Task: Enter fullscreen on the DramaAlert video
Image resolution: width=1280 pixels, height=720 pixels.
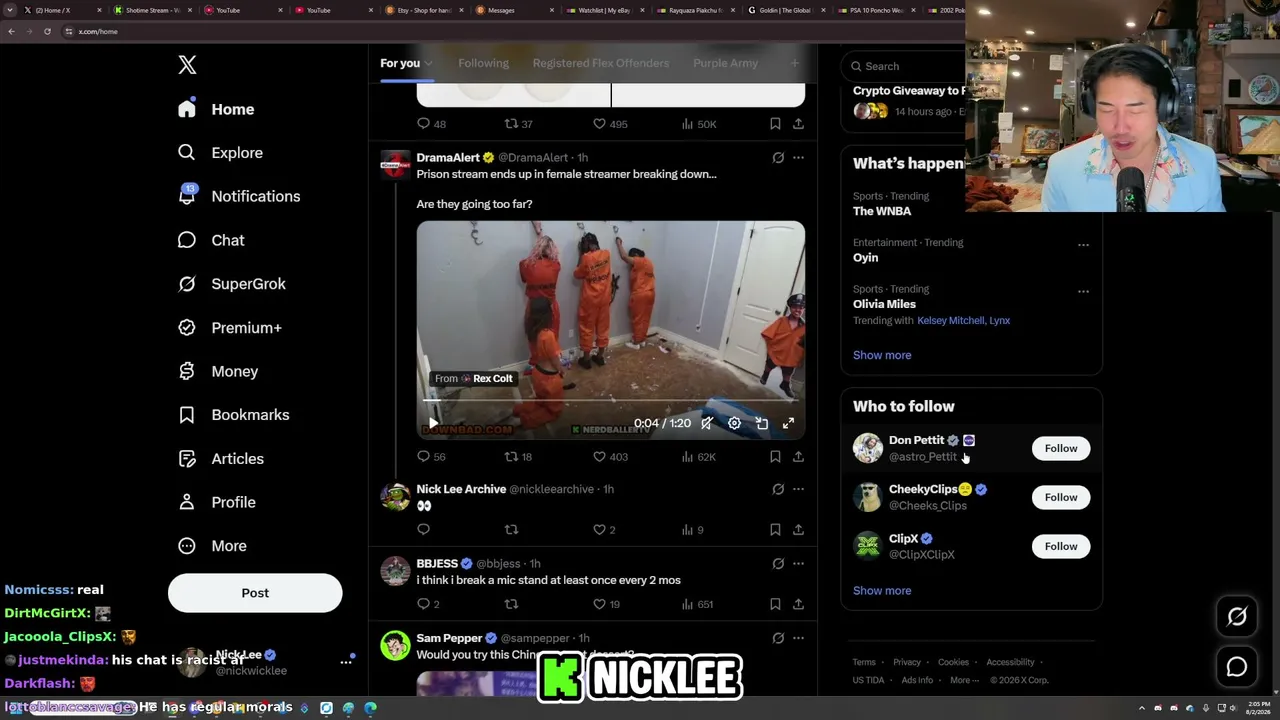Action: pyautogui.click(x=788, y=424)
